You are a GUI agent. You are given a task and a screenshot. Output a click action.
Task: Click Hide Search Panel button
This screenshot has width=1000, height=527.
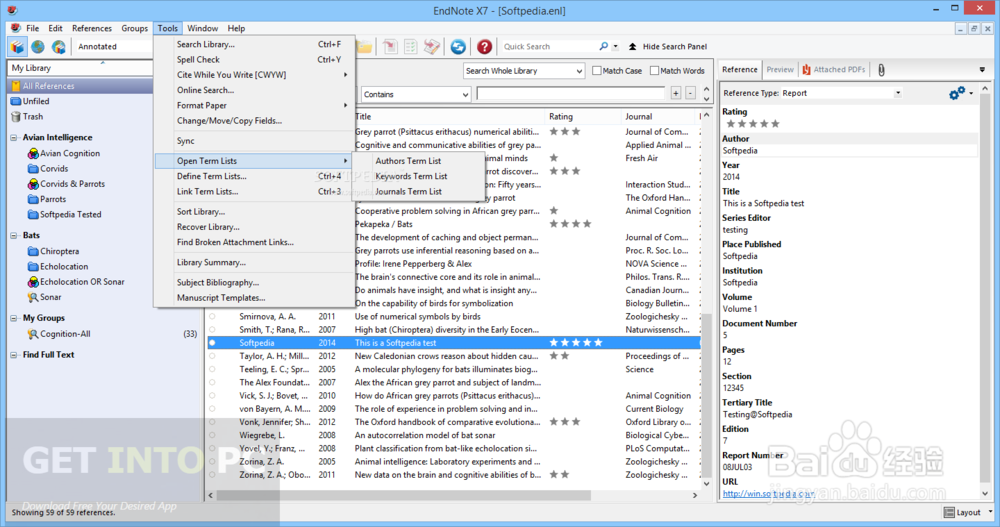tap(668, 47)
